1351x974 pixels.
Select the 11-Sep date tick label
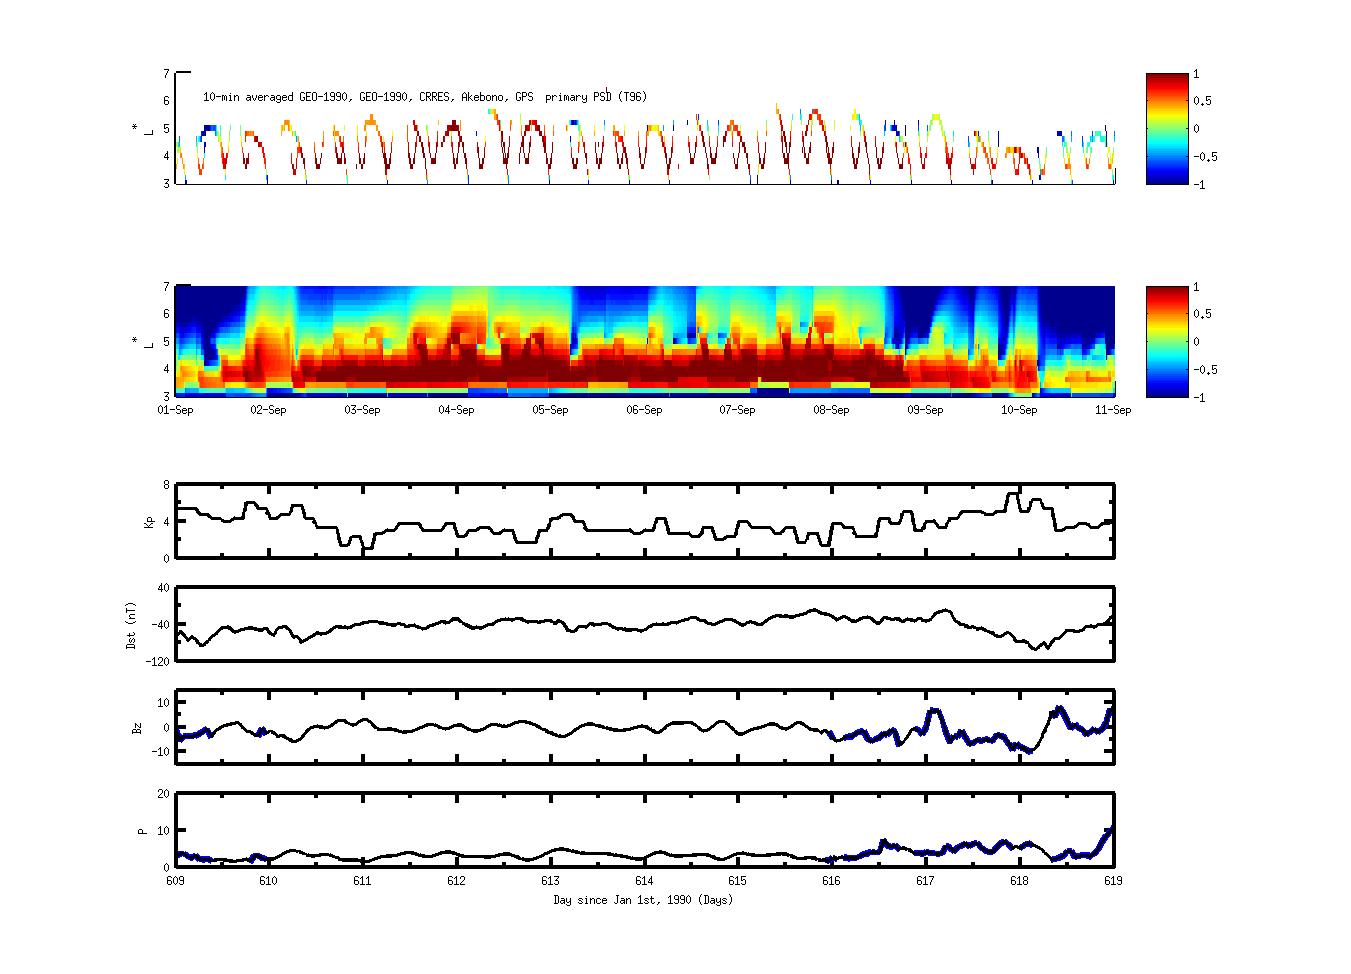point(1112,410)
